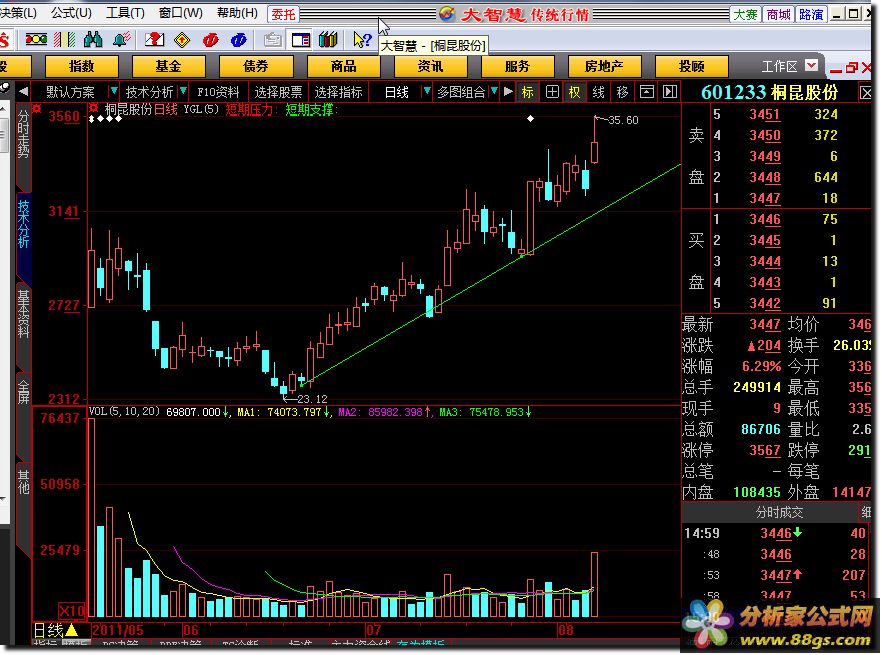Open the 工作区 workspace dropdown
Viewport: 882px width, 655px height.
[x=811, y=65]
